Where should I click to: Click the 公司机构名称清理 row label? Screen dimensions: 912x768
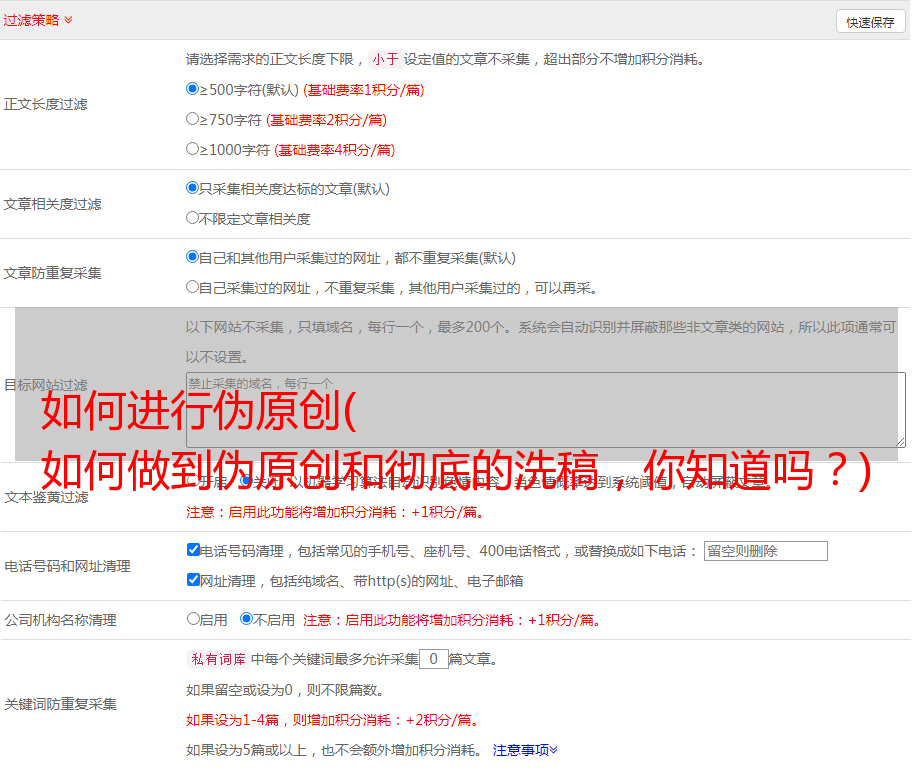pos(60,620)
